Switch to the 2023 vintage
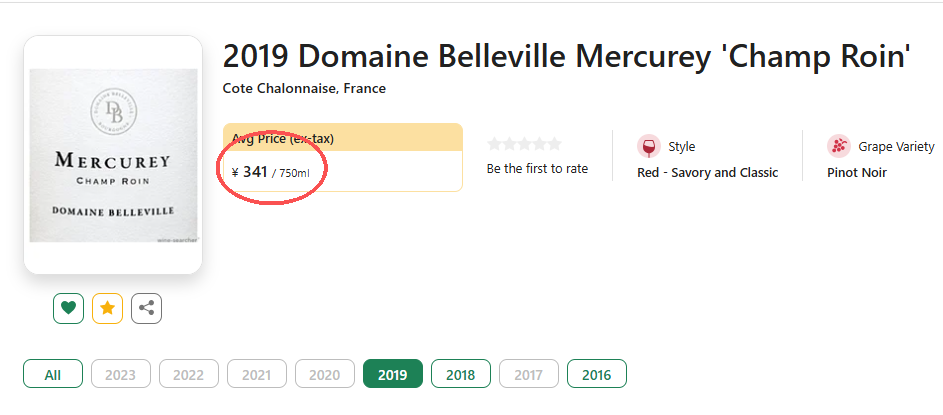Image resolution: width=943 pixels, height=415 pixels. [x=120, y=375]
